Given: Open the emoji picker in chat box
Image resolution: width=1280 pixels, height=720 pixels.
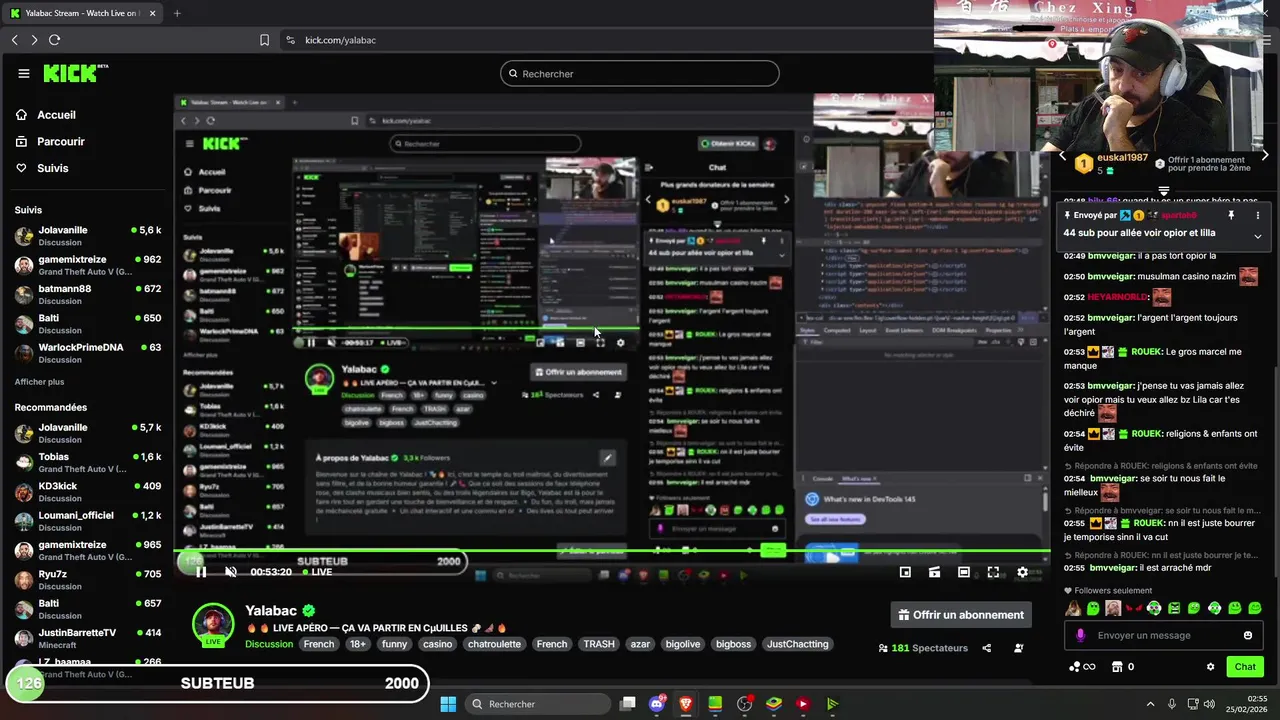Looking at the screenshot, I should pos(1248,635).
